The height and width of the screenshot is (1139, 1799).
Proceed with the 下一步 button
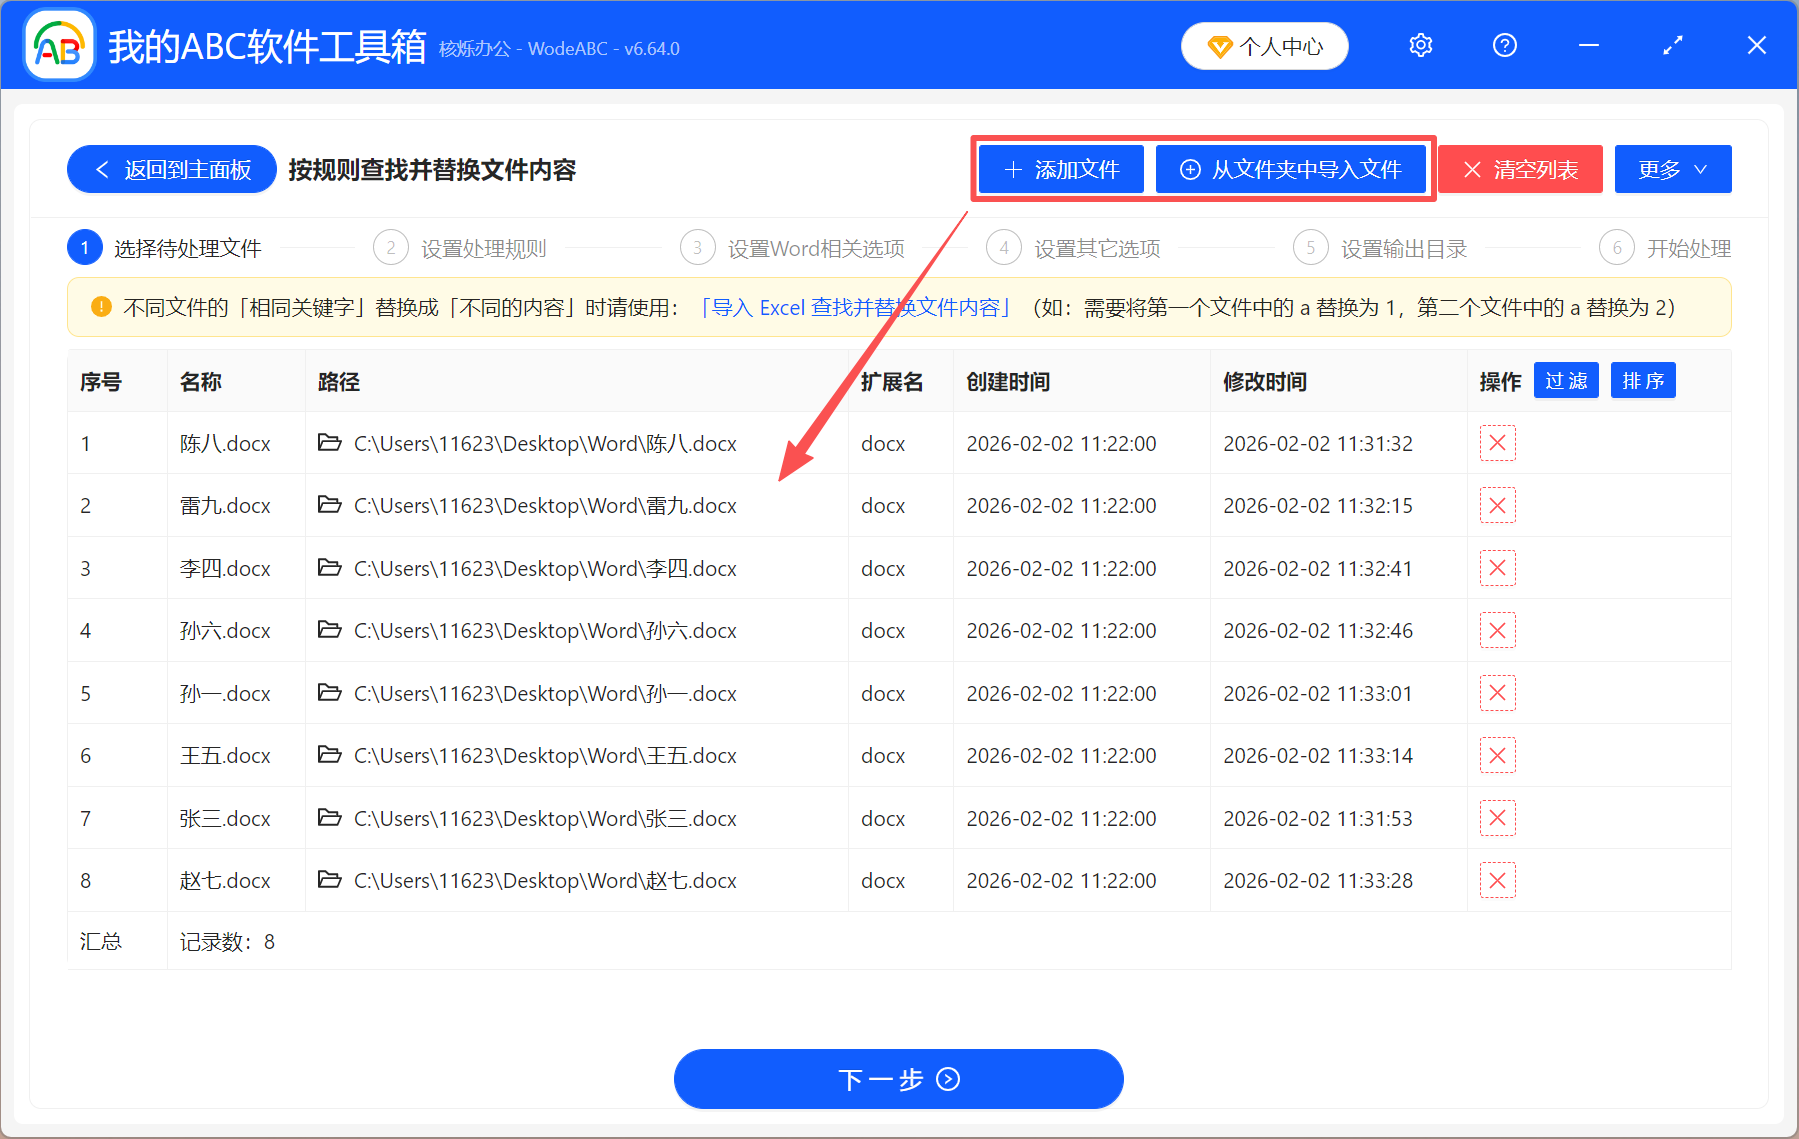pos(897,1079)
